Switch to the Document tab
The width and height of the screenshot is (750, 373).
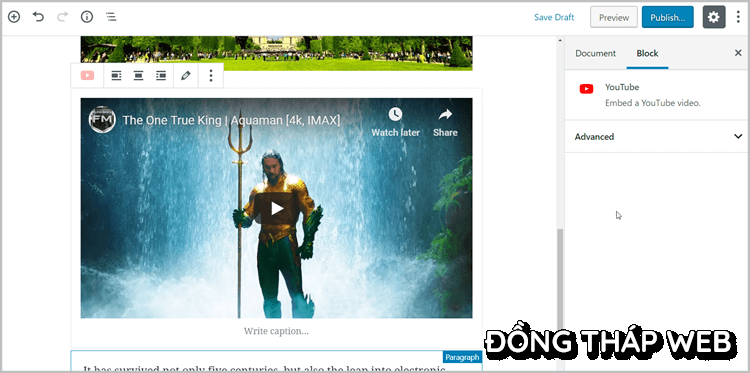(x=596, y=54)
